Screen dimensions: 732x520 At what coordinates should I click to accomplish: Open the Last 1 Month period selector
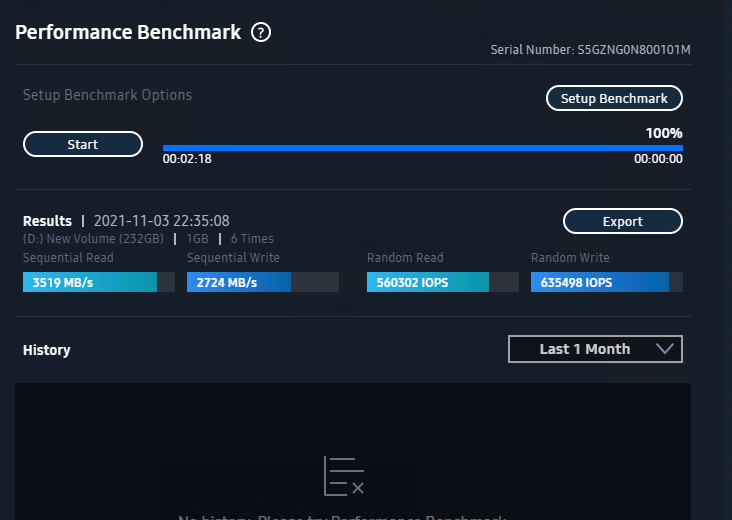[595, 349]
